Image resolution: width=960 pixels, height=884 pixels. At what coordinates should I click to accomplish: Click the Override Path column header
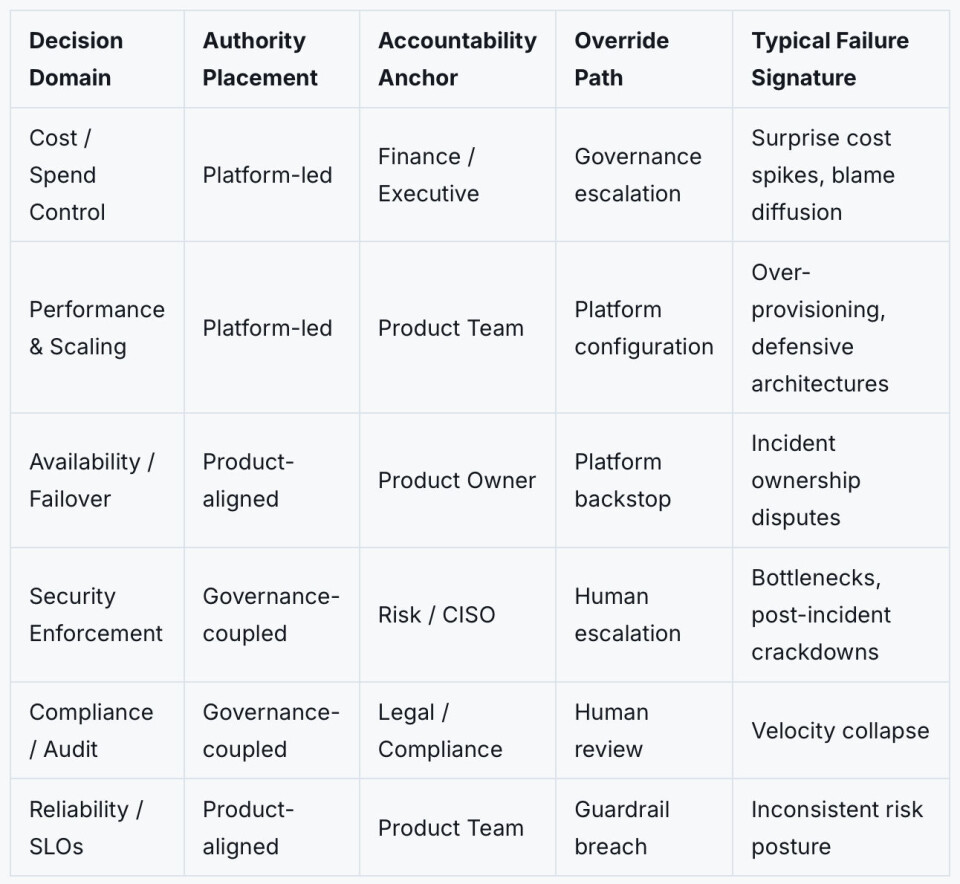pyautogui.click(x=621, y=59)
